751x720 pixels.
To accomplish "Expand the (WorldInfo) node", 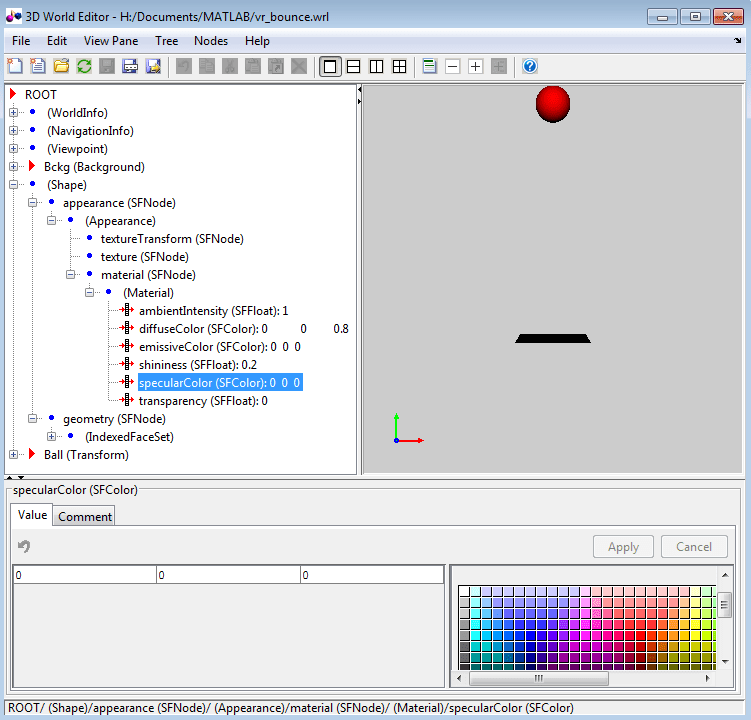I will tap(13, 113).
